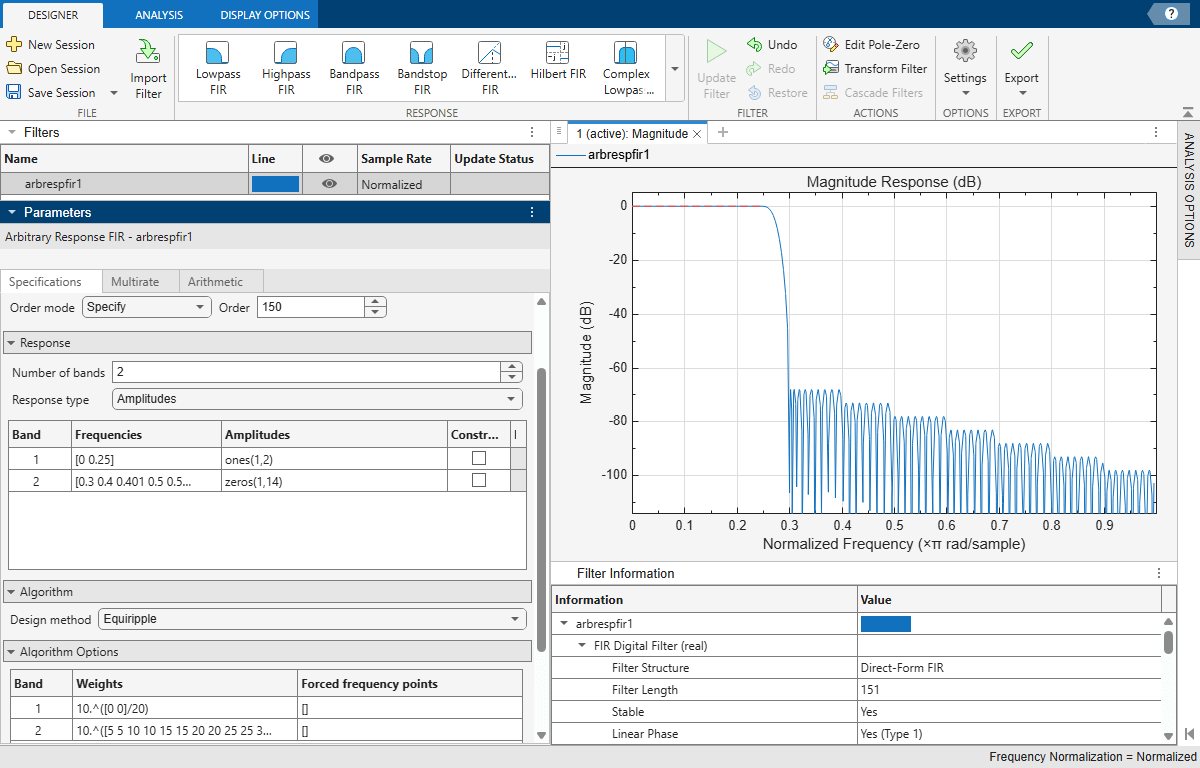The width and height of the screenshot is (1200, 768).
Task: Open Filter Information options menu
Action: click(x=1159, y=573)
